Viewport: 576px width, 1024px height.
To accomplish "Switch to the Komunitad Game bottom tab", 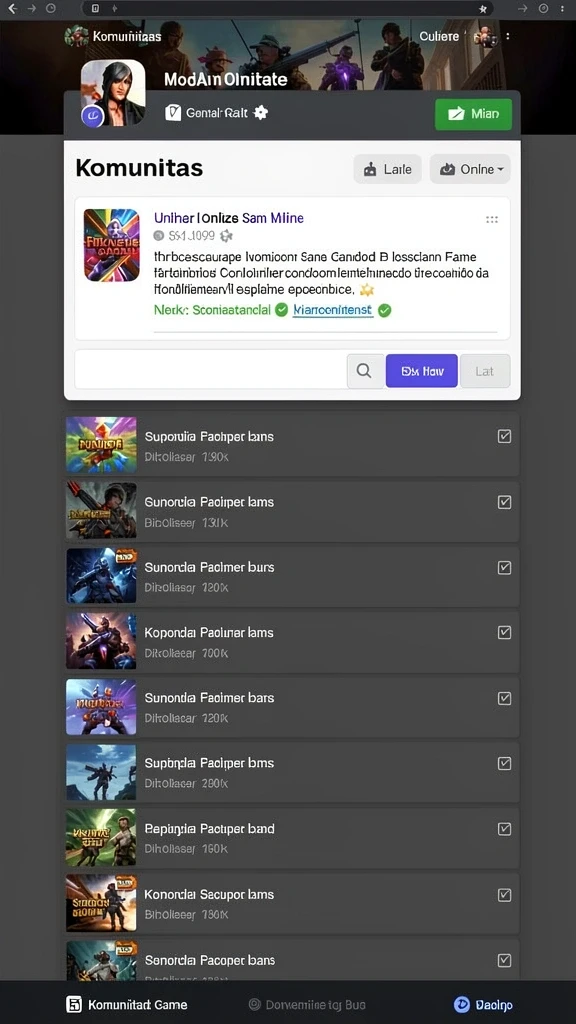I will 127,1004.
